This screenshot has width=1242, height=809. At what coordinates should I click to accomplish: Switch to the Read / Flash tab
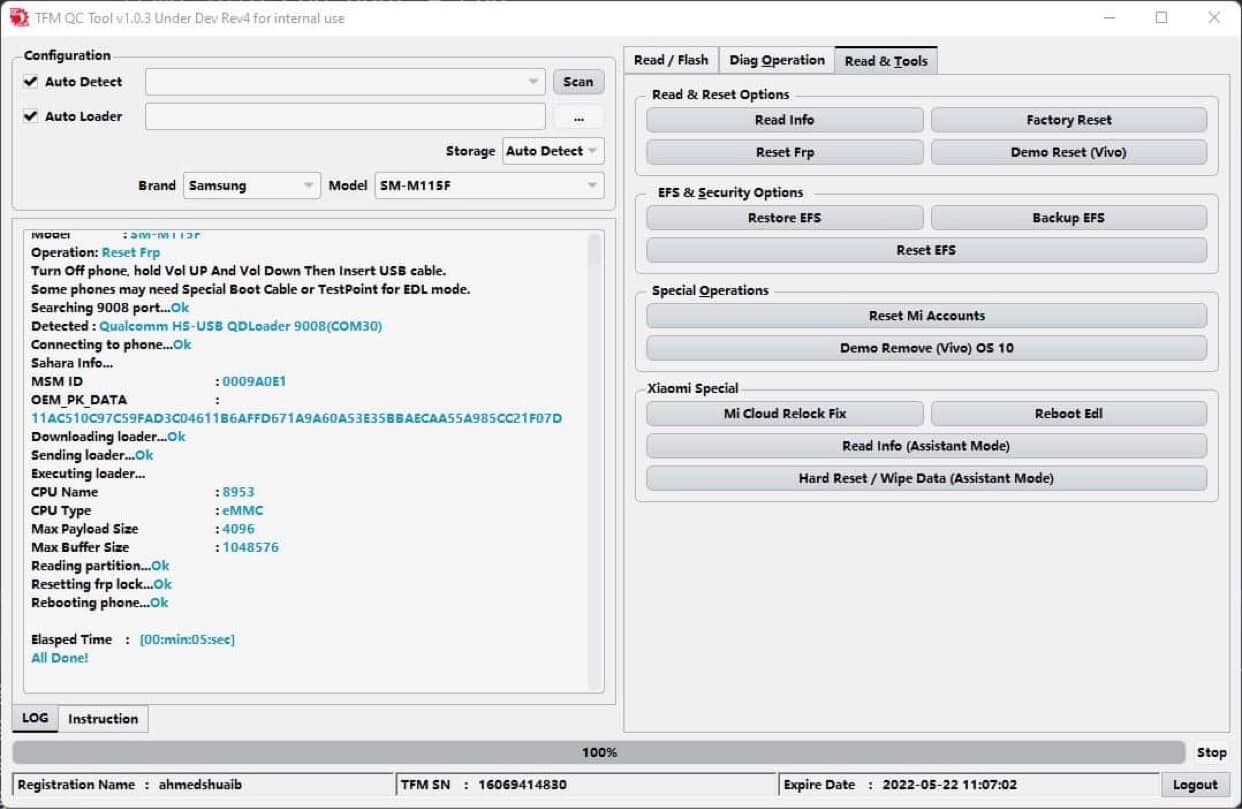point(671,60)
